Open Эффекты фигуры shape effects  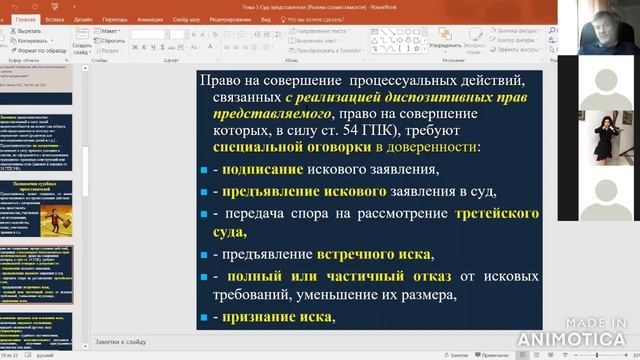[516, 49]
